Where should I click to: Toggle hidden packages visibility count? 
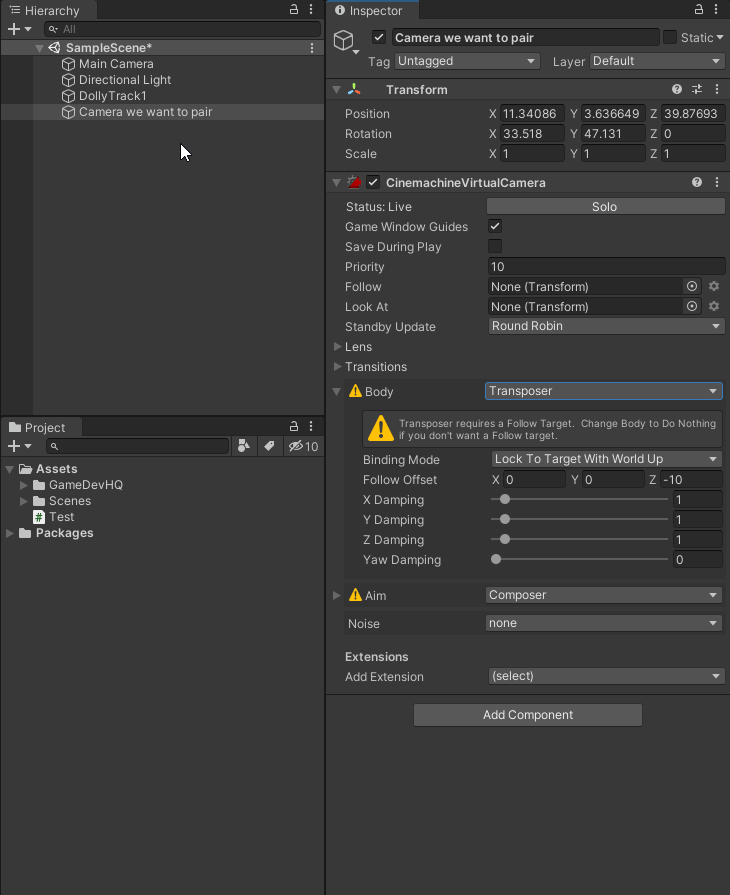tap(303, 446)
